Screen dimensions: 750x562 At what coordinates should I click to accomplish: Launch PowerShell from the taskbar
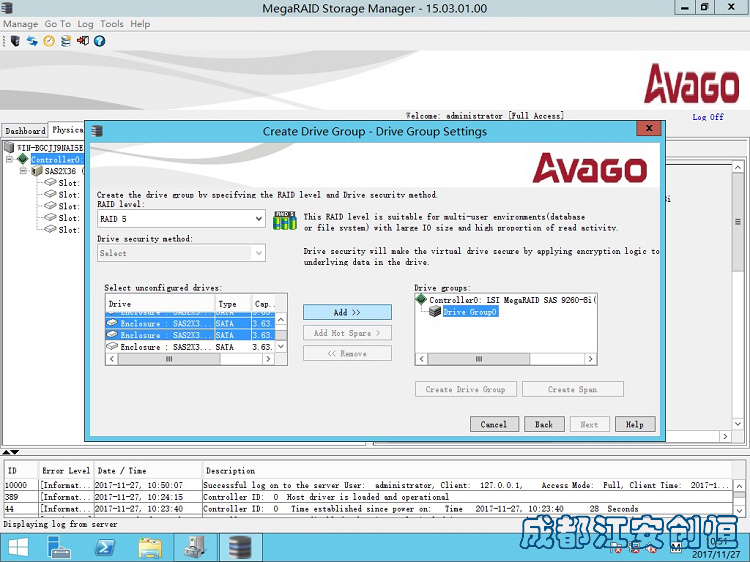105,547
